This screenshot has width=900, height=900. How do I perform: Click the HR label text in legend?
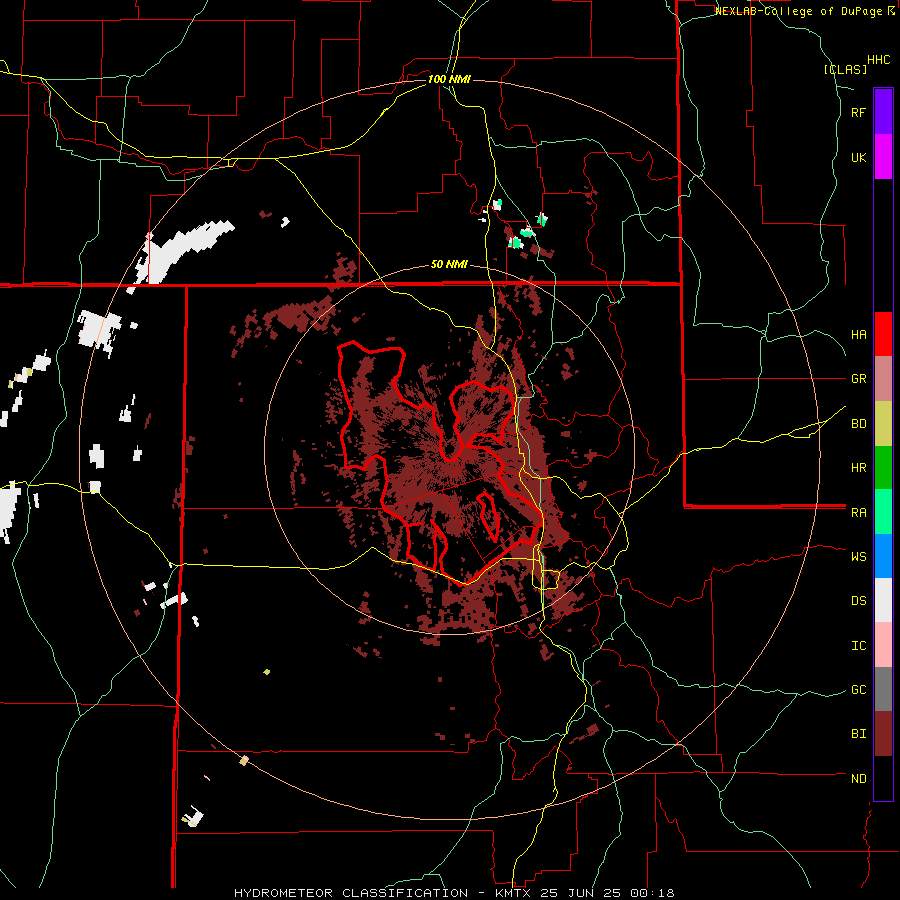[x=859, y=468]
